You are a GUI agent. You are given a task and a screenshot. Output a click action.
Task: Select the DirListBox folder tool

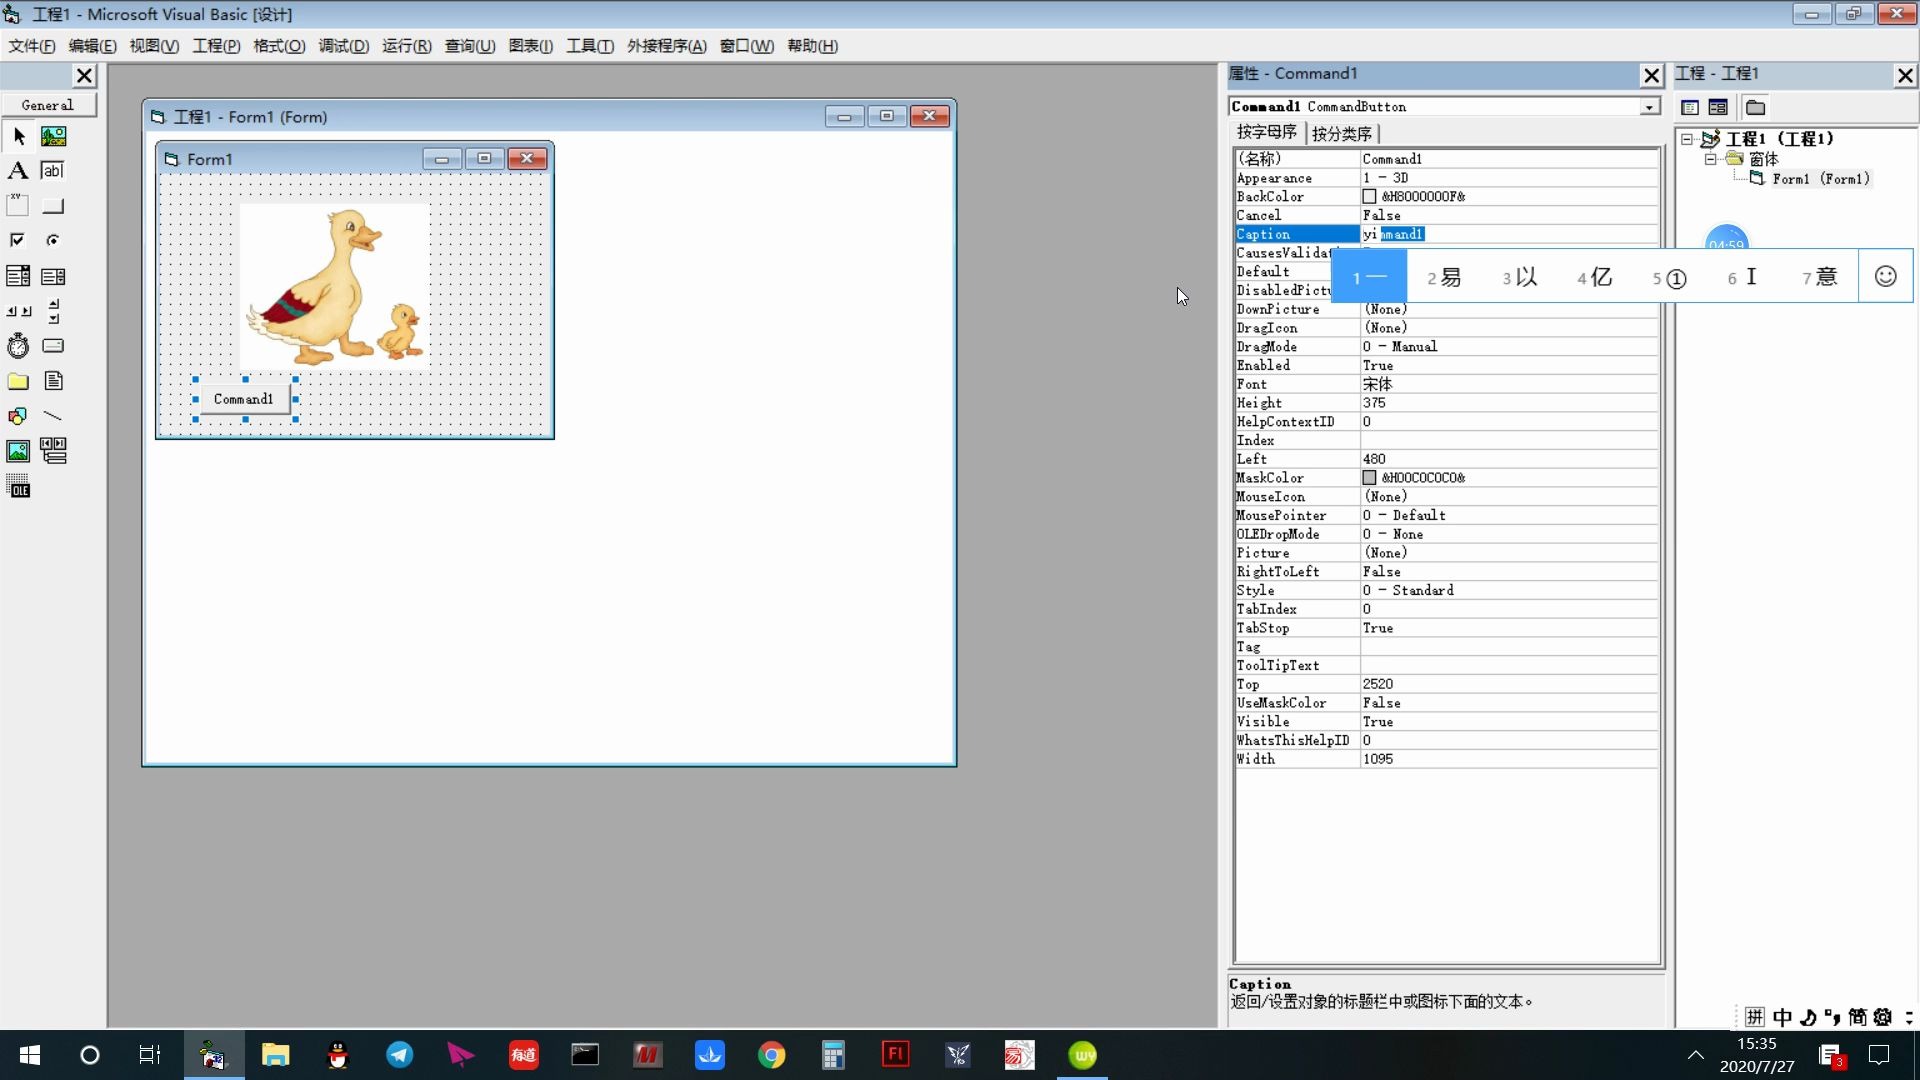click(18, 381)
